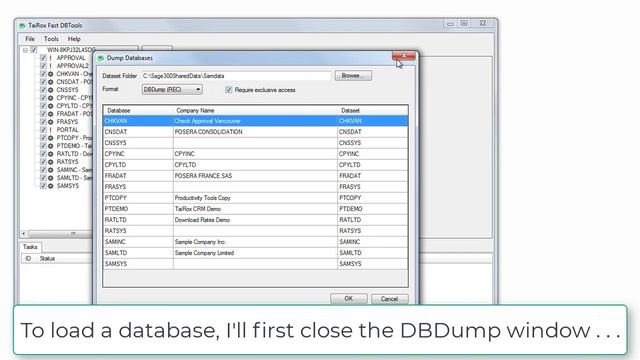Uncheck the SAMSYS database checkbox
The width and height of the screenshot is (640, 360).
click(x=43, y=186)
